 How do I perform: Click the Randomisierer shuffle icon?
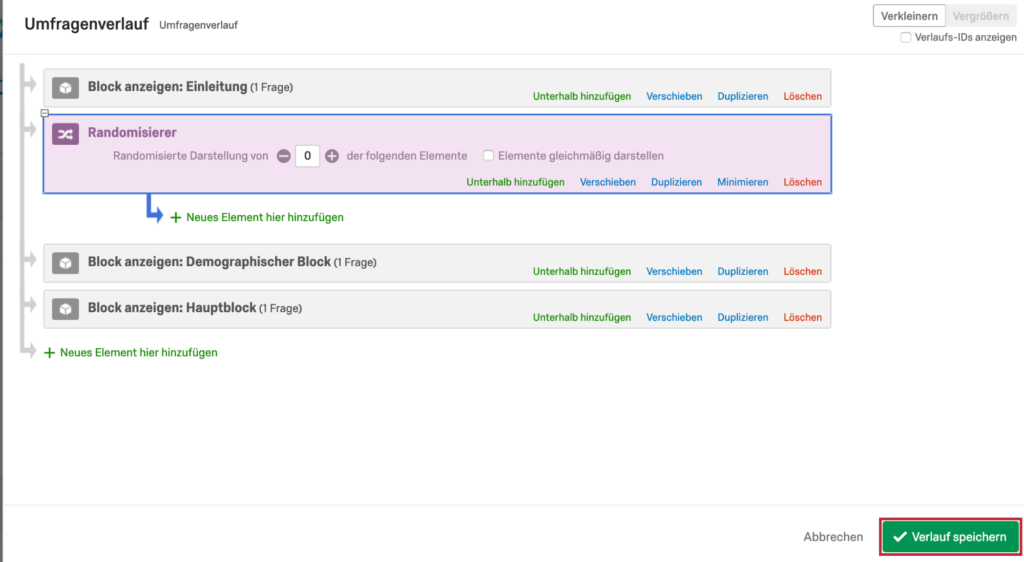[x=65, y=134]
